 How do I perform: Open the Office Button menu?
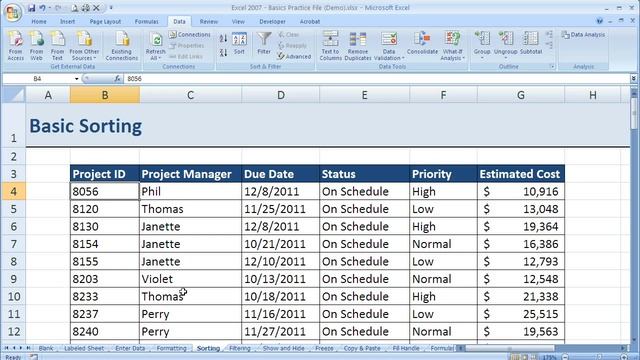click(x=12, y=12)
